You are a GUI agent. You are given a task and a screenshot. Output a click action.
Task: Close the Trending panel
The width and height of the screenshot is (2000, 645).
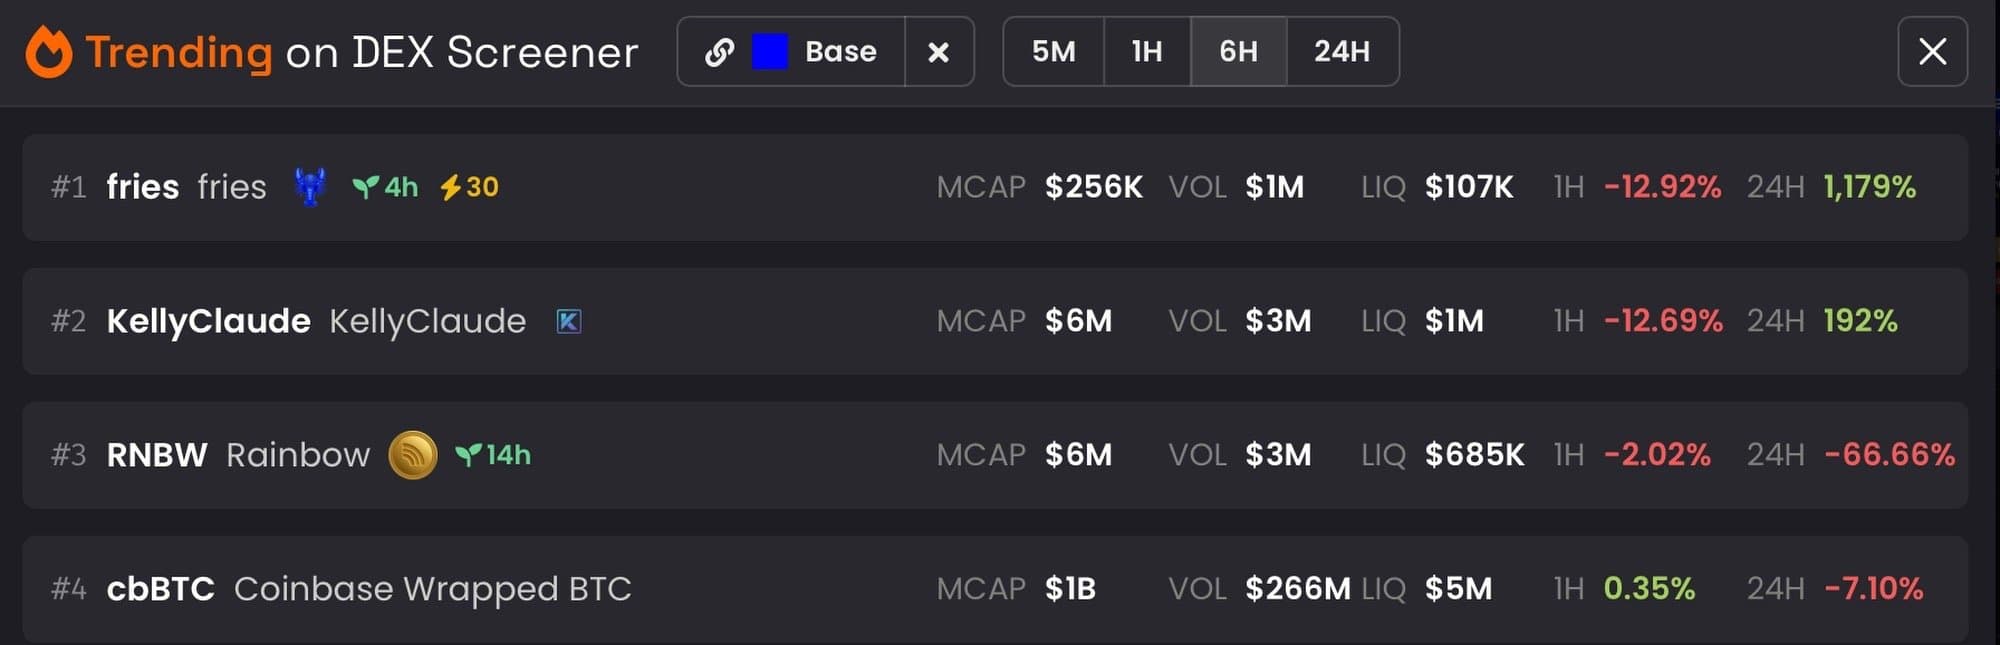1932,52
